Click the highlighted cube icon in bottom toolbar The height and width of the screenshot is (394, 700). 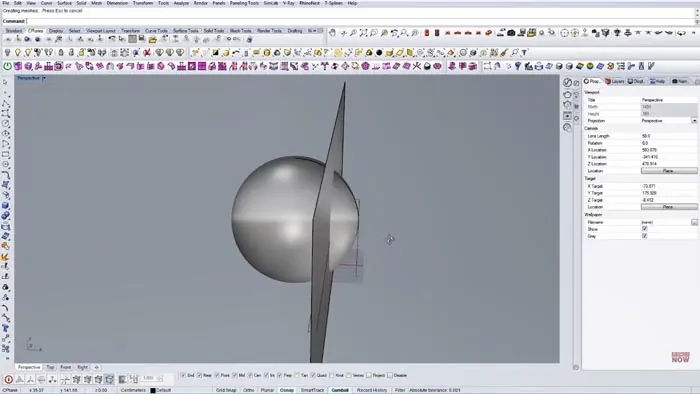click(109, 379)
